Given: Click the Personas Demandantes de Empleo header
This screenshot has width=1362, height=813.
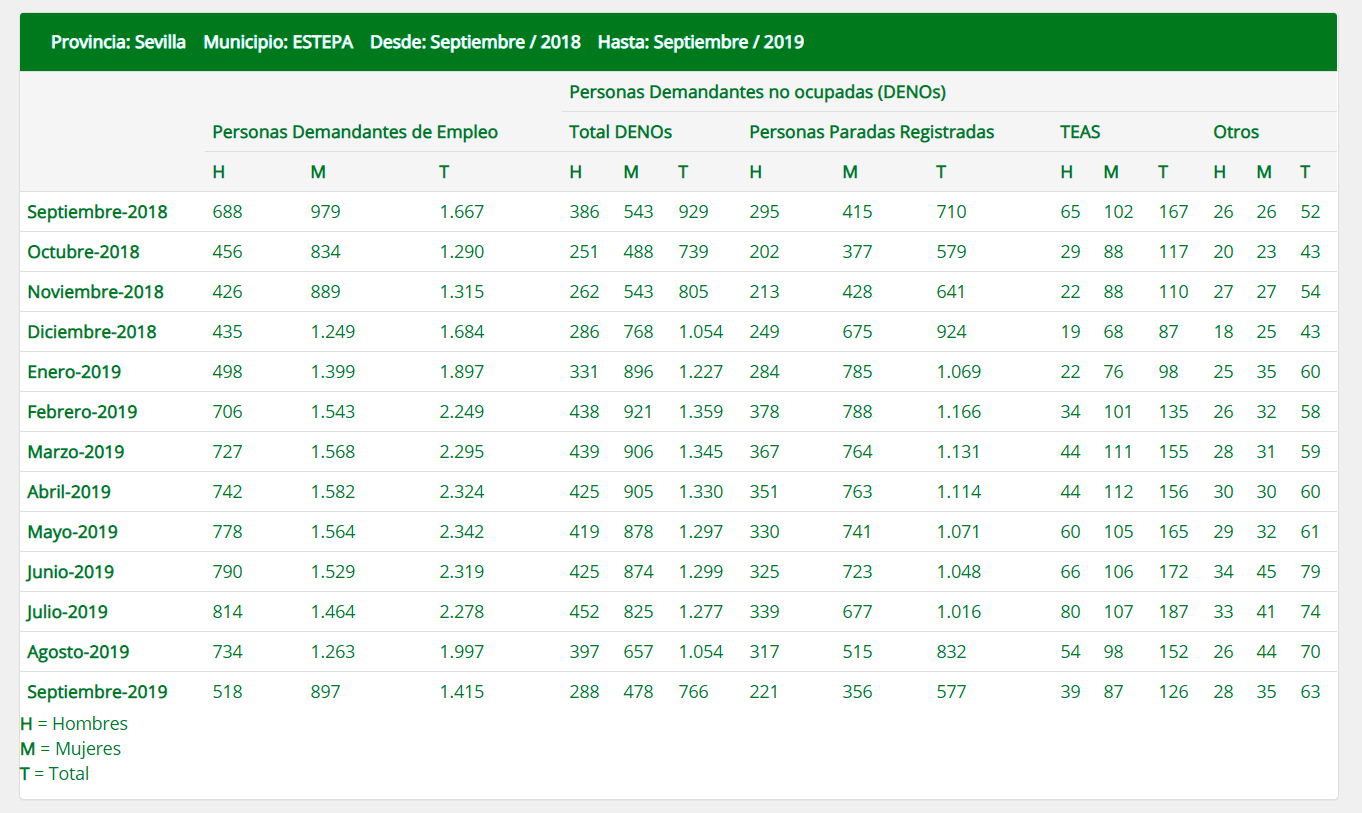Looking at the screenshot, I should [x=355, y=132].
